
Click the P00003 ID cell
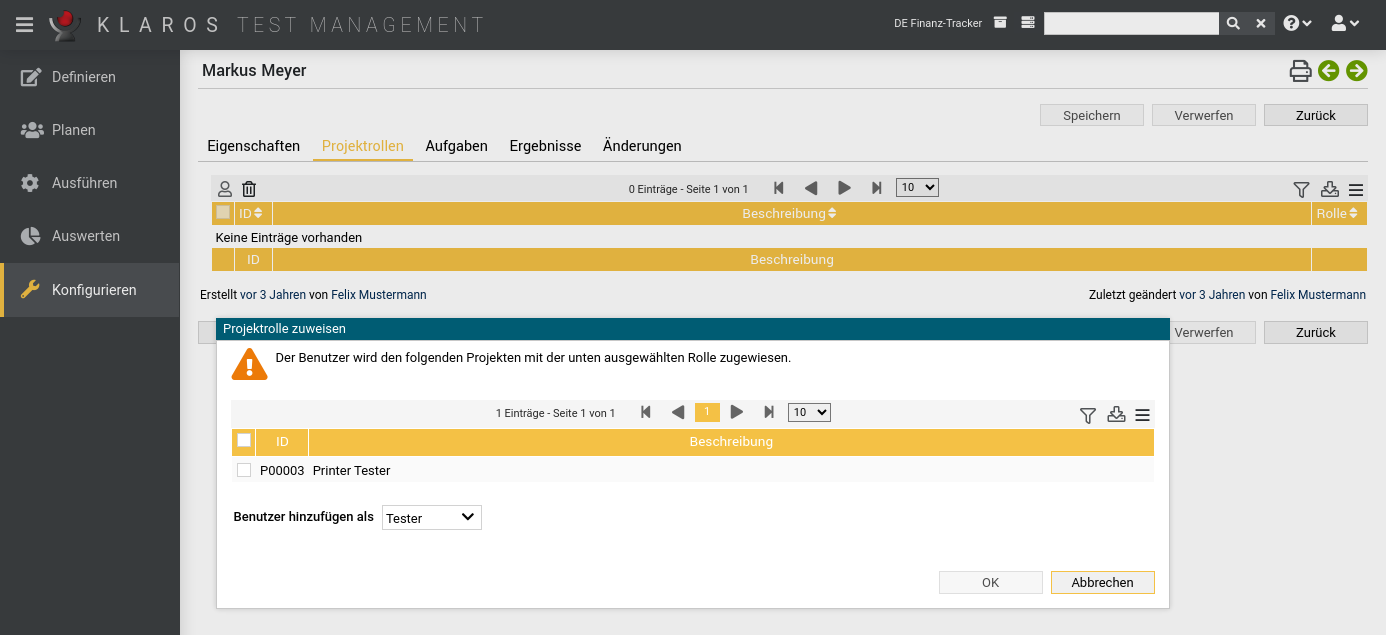pyautogui.click(x=282, y=470)
